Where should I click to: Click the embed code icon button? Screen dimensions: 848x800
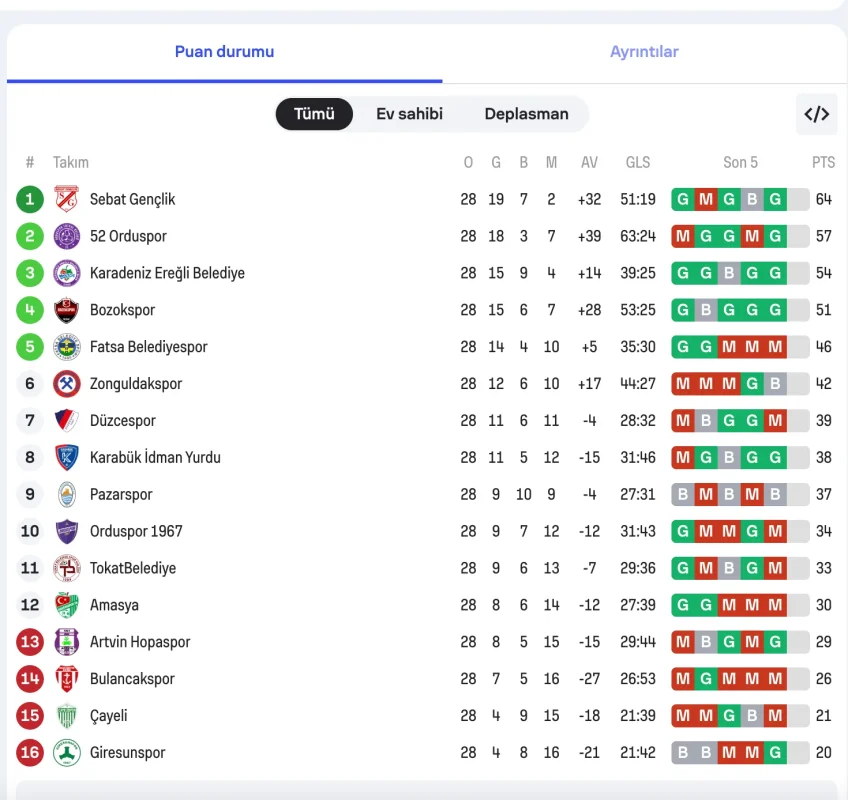pyautogui.click(x=816, y=114)
